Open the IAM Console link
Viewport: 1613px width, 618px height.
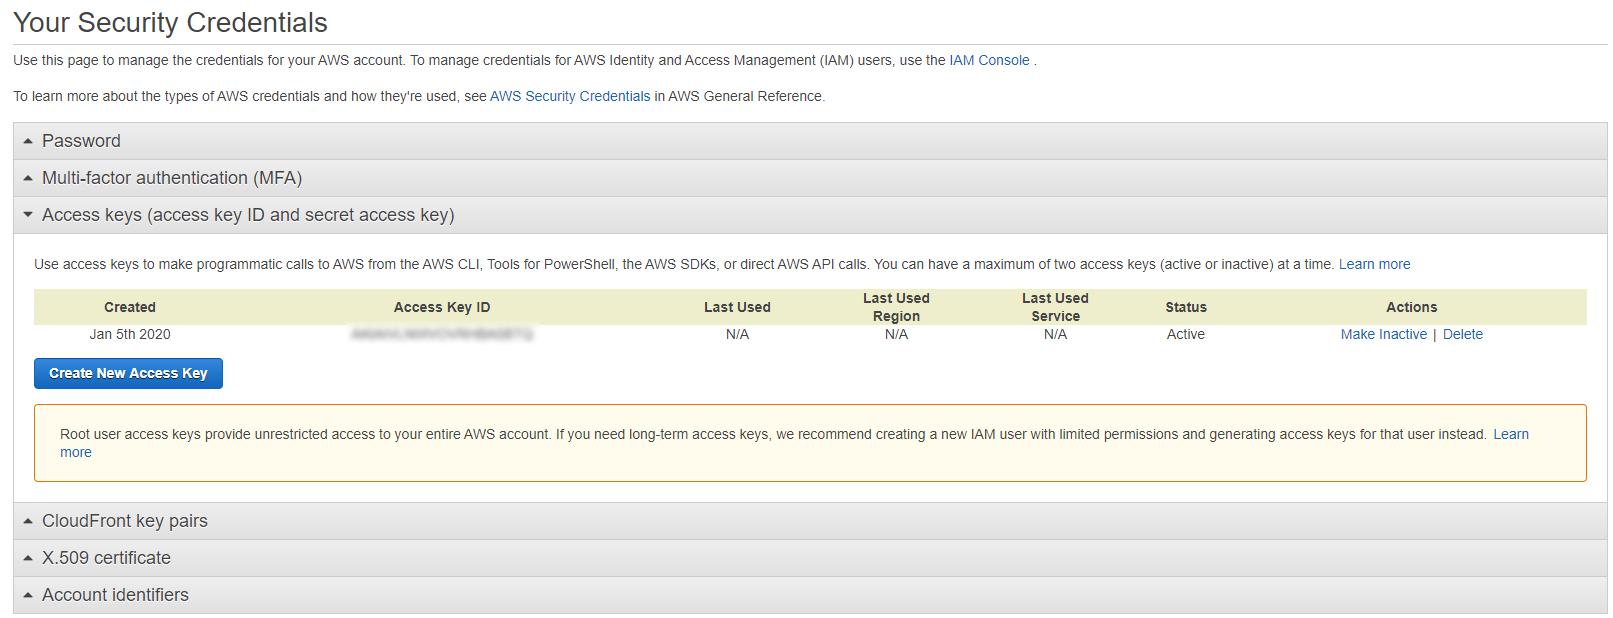[989, 60]
